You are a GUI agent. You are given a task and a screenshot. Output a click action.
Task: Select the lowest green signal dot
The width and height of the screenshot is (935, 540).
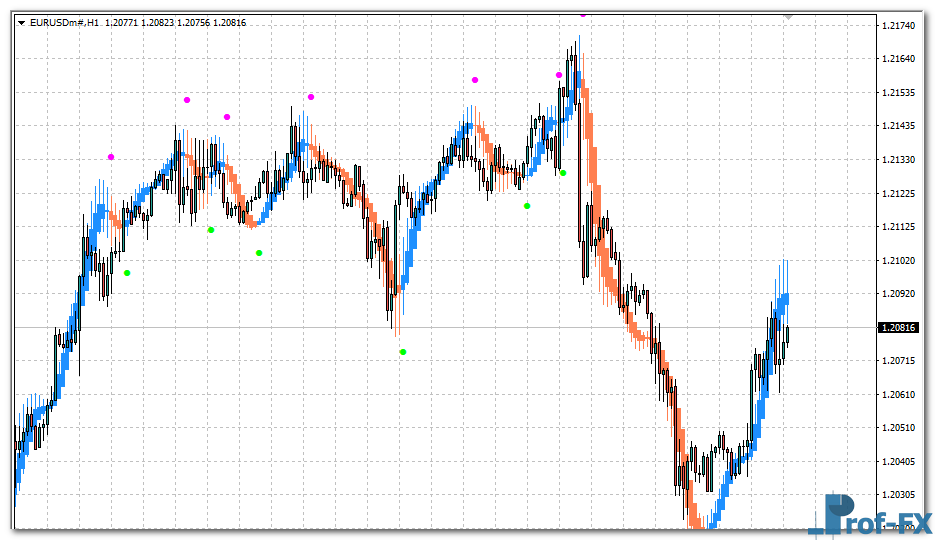(403, 352)
